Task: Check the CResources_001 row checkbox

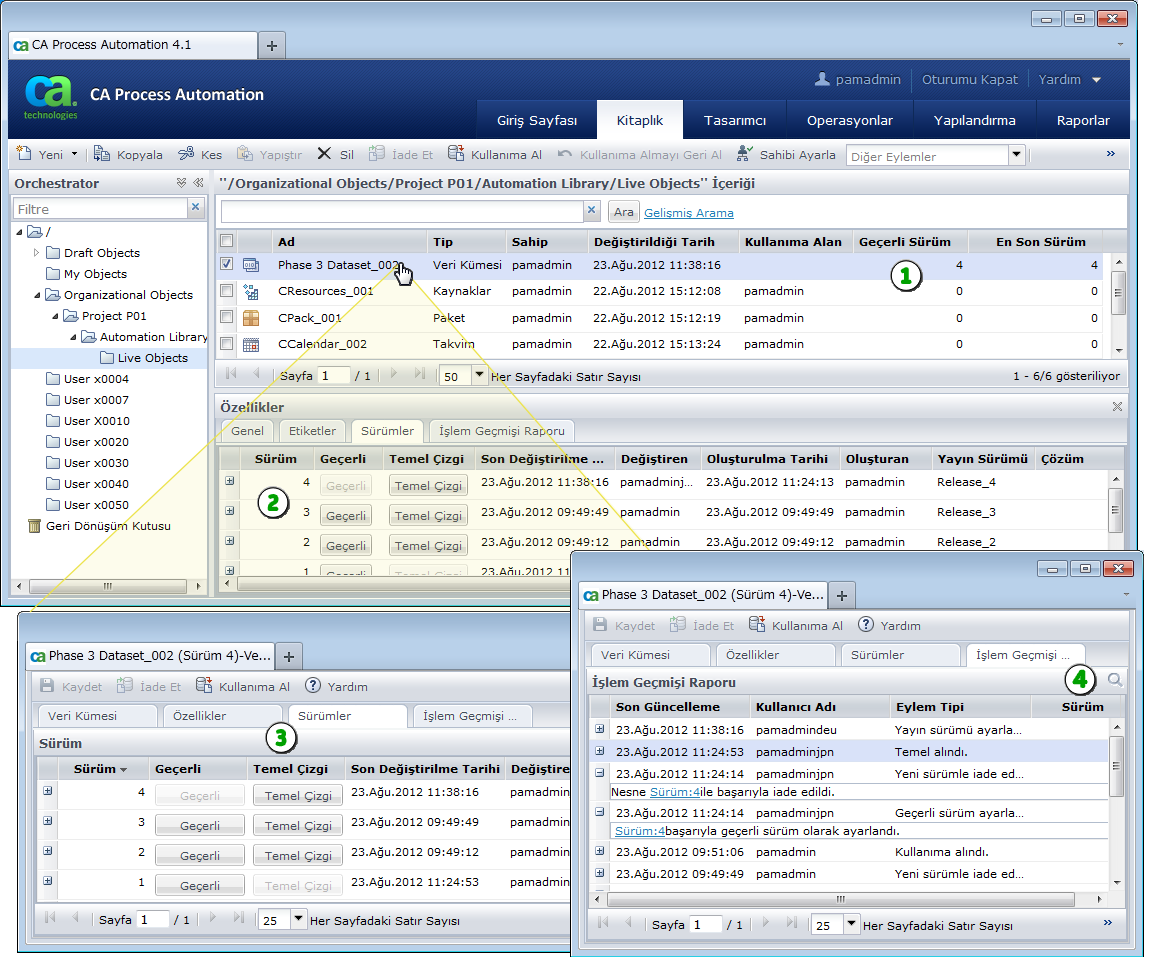Action: coord(227,291)
